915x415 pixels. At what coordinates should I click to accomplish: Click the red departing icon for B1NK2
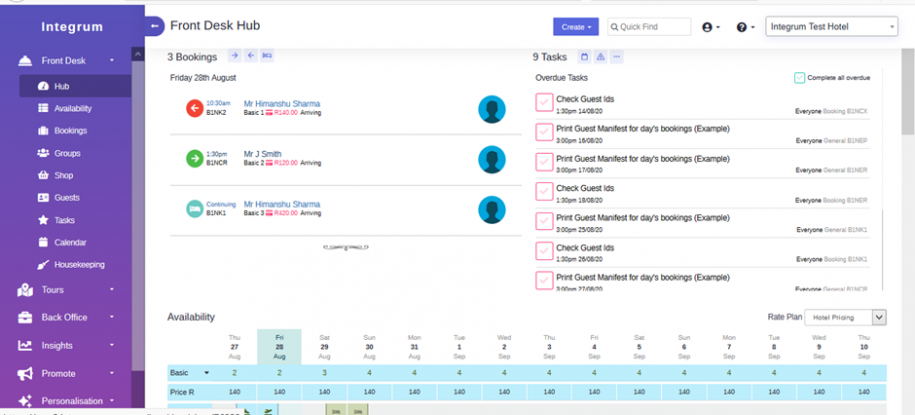[194, 108]
